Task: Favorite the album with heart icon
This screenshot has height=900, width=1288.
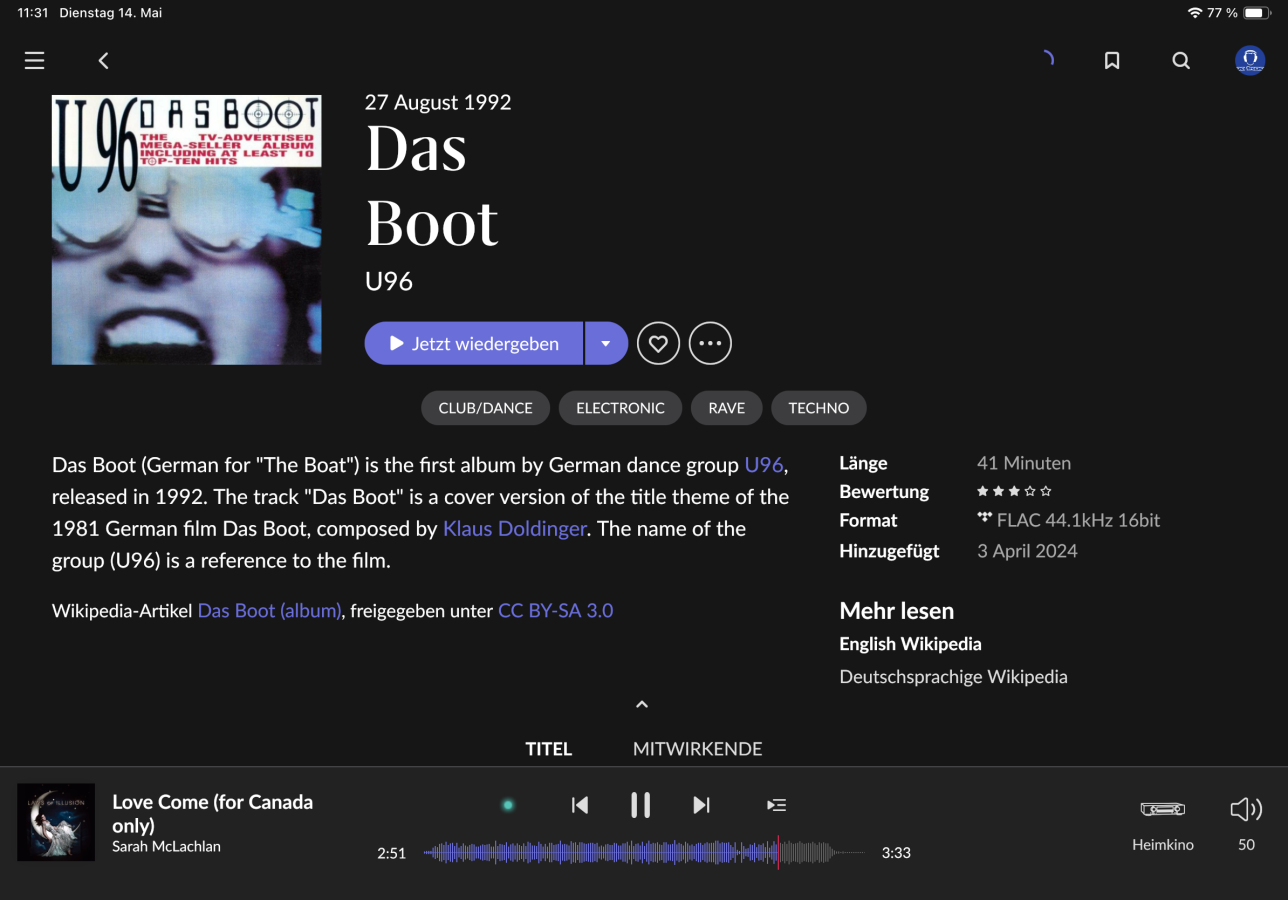Action: [x=658, y=343]
